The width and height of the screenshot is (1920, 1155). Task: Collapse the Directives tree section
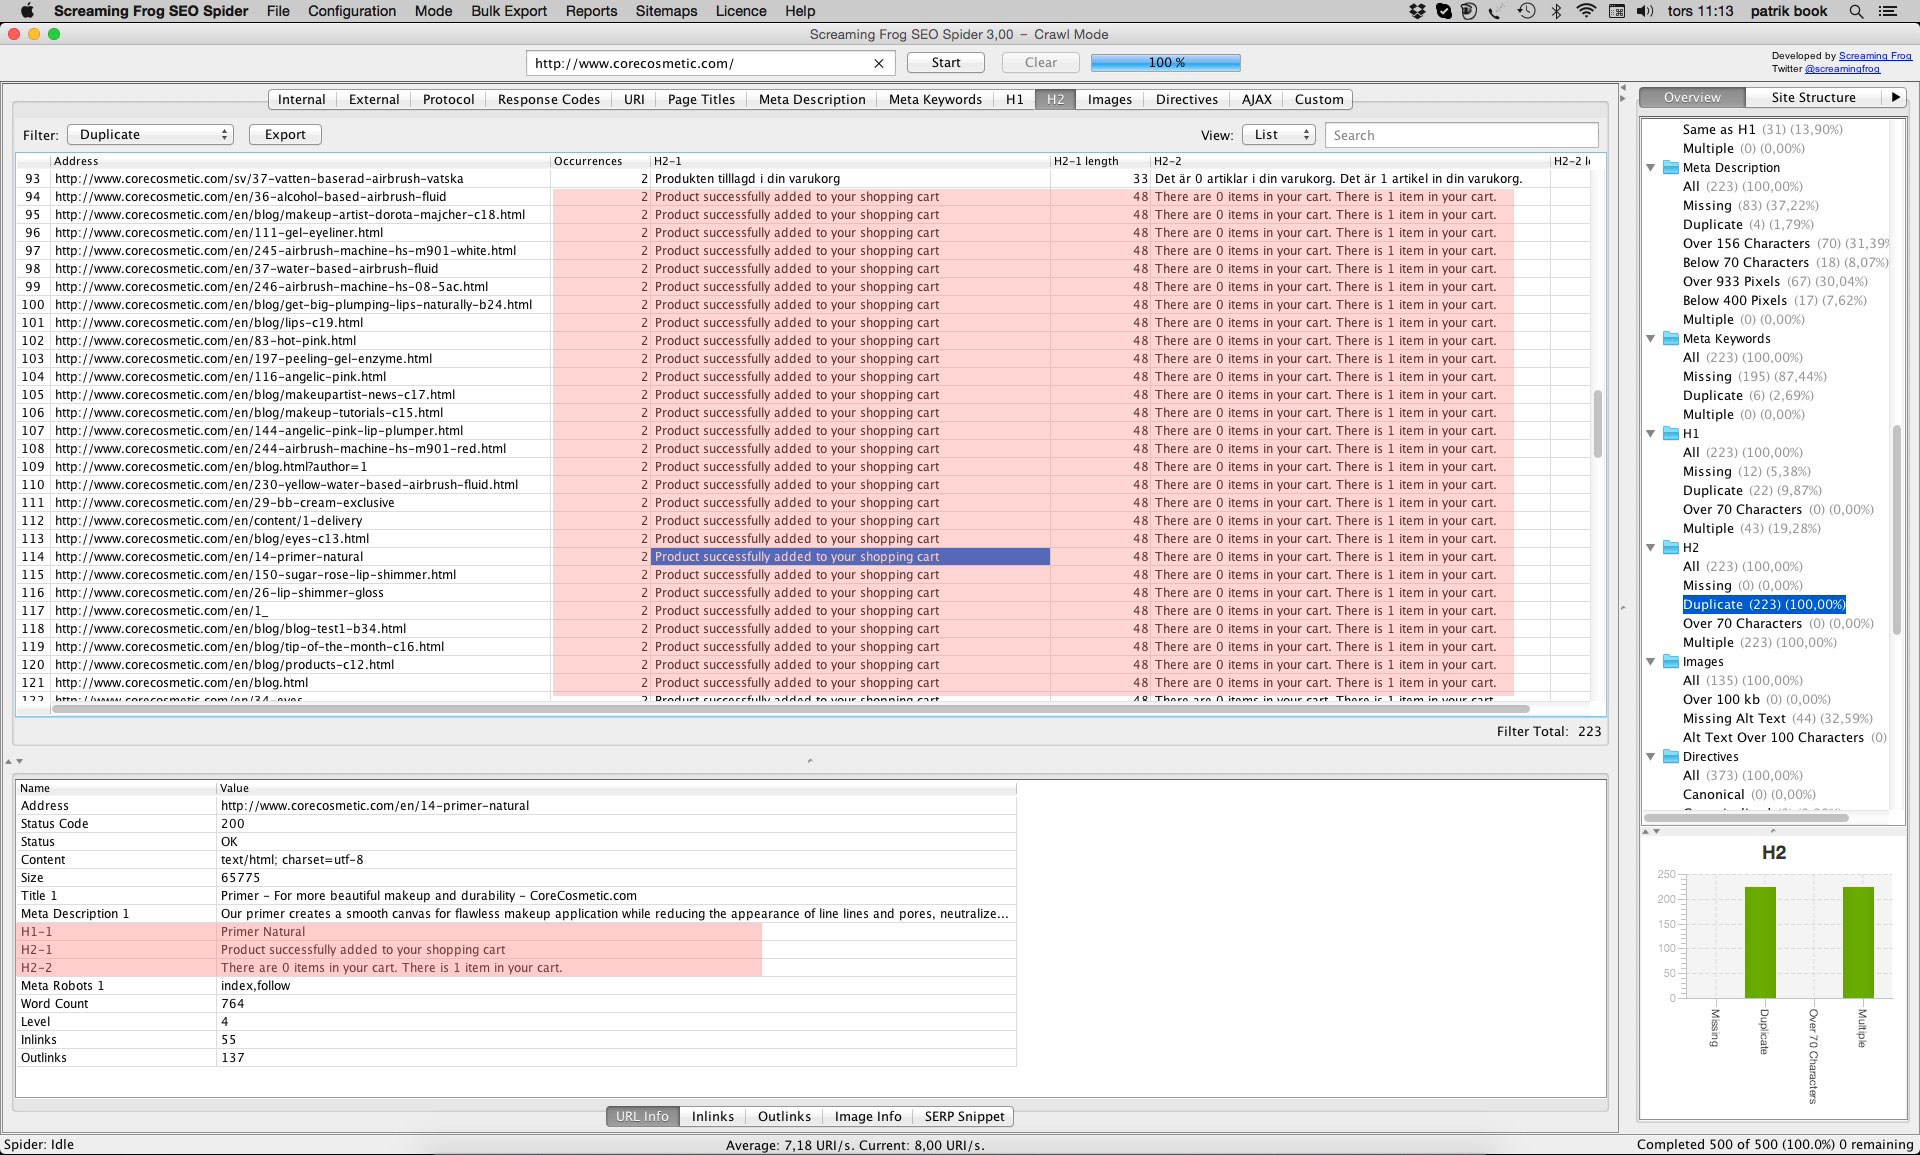1651,757
